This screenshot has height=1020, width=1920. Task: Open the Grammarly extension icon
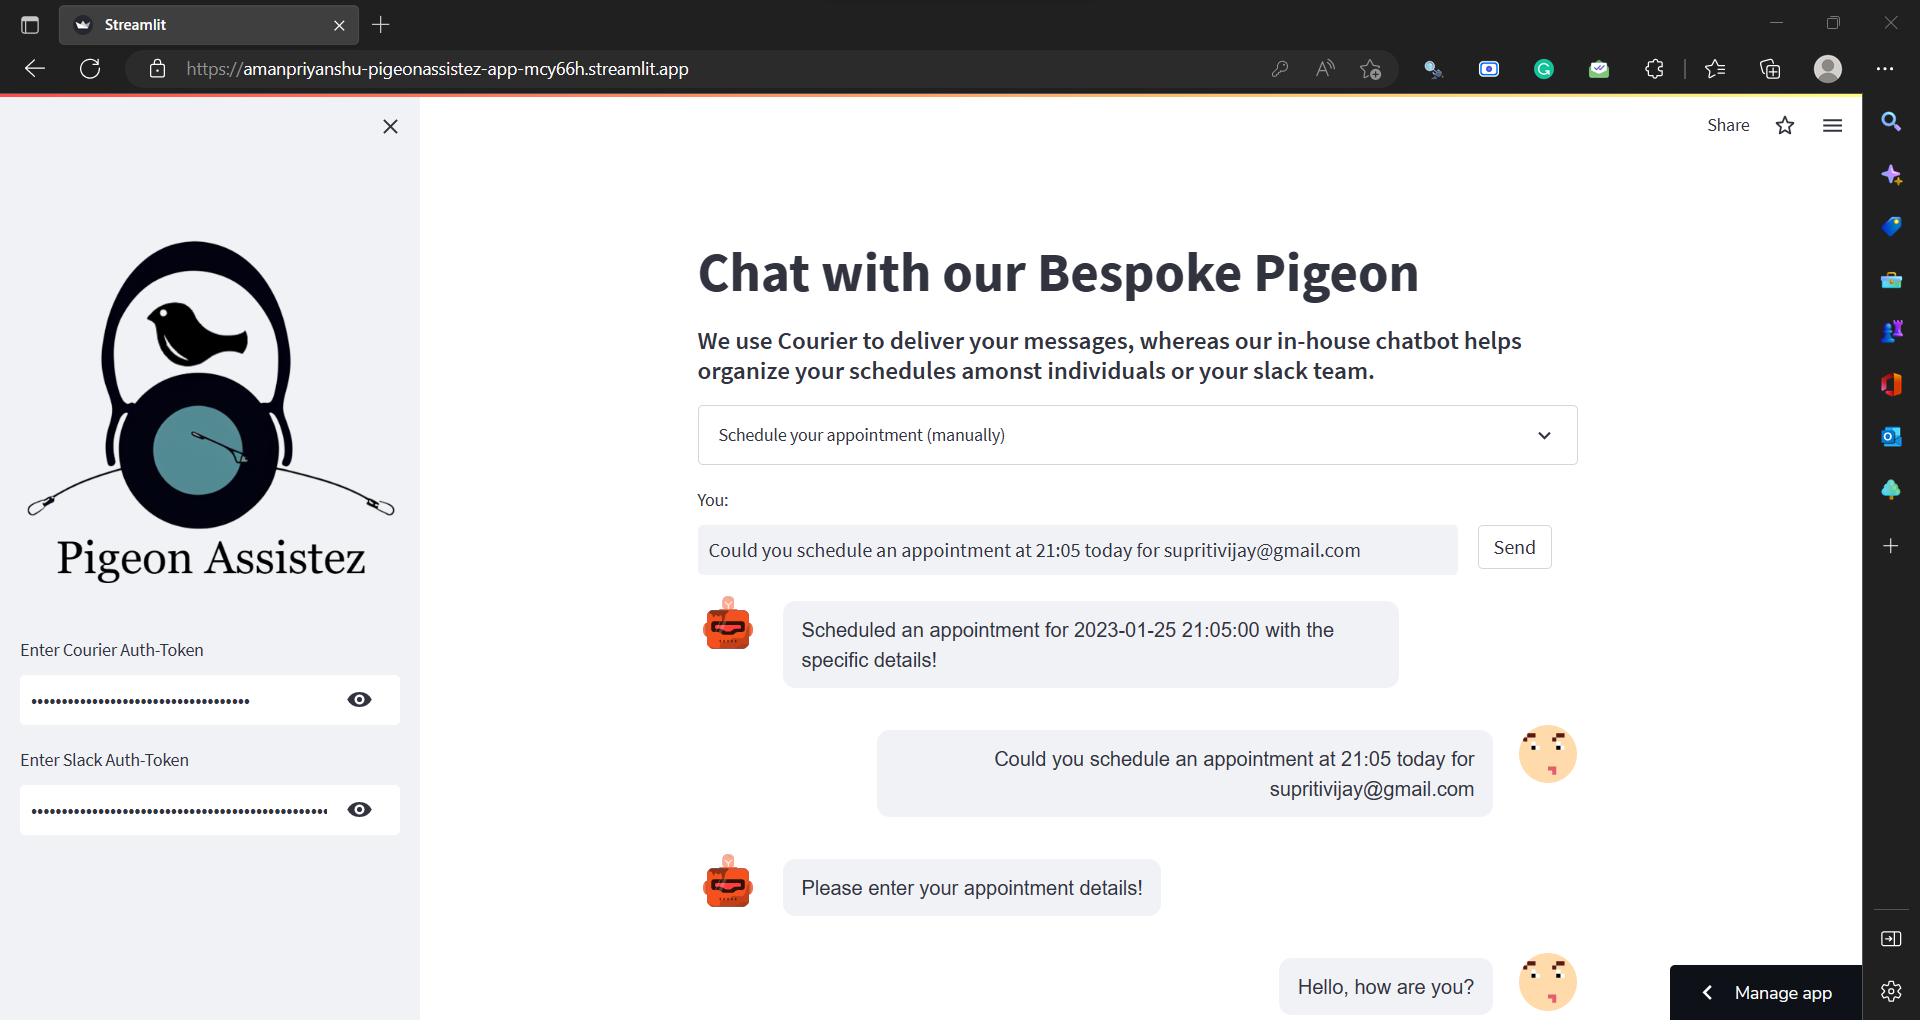coord(1544,69)
